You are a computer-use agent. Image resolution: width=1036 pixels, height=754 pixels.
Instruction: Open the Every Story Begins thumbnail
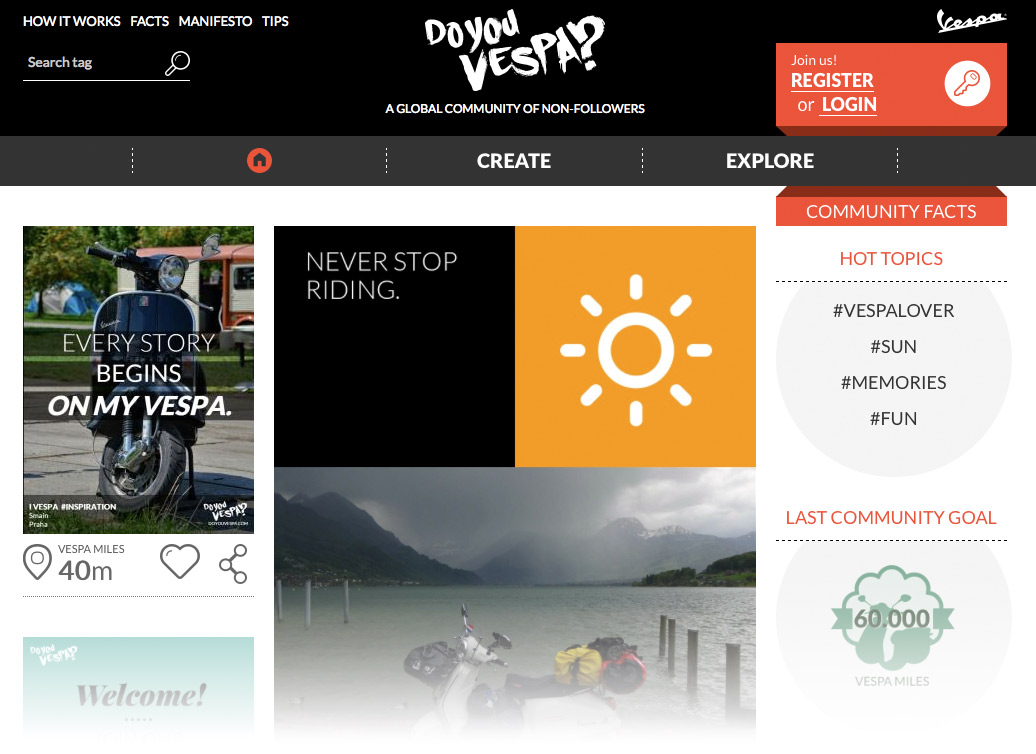(138, 380)
